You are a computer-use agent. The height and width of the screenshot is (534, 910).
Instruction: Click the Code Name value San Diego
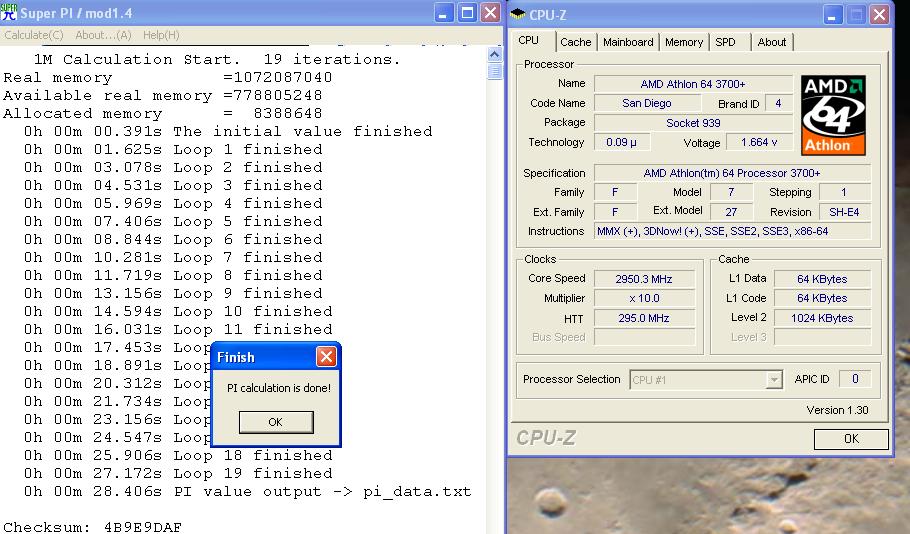click(x=647, y=103)
